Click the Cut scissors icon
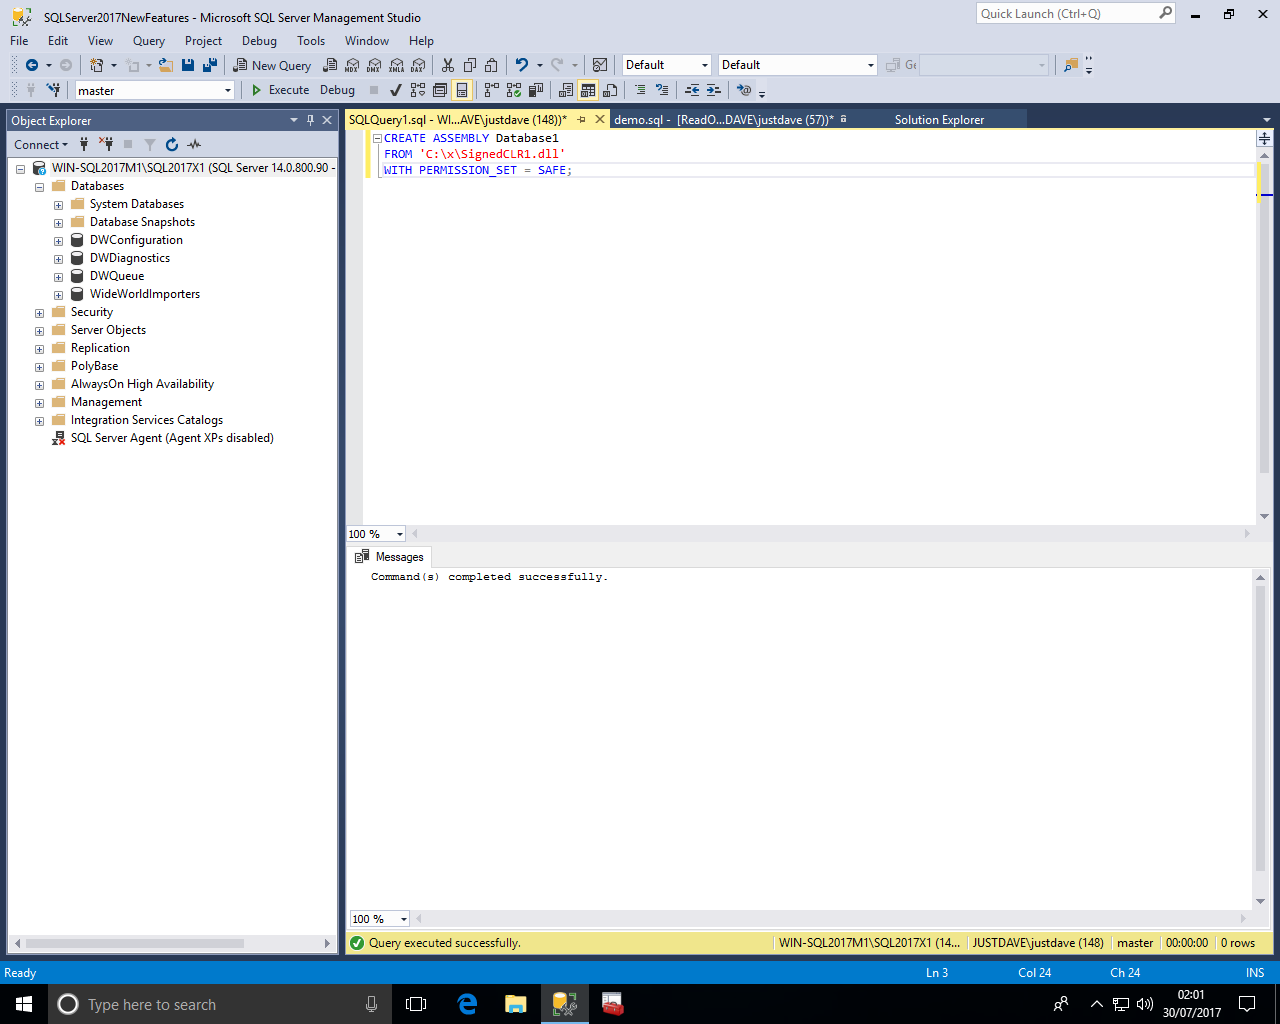 tap(448, 65)
